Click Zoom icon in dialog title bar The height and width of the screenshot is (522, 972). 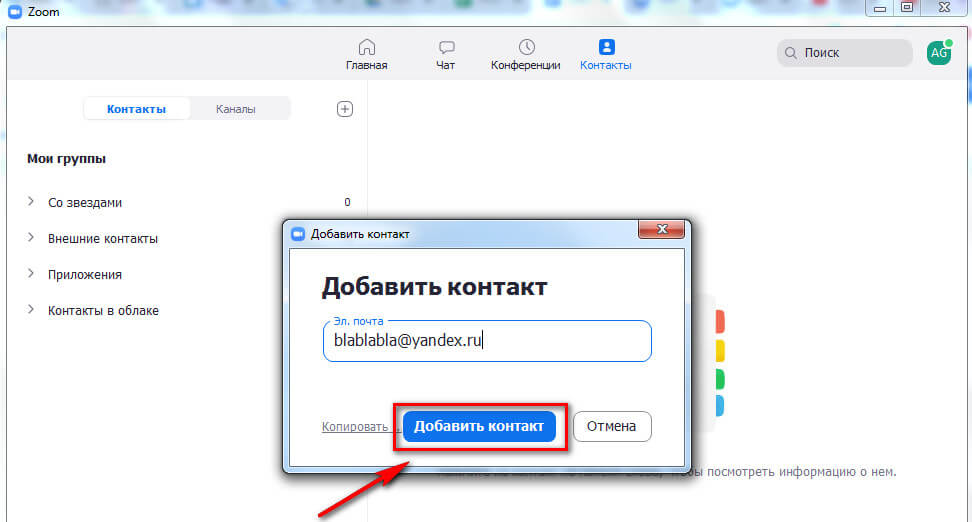click(x=298, y=234)
